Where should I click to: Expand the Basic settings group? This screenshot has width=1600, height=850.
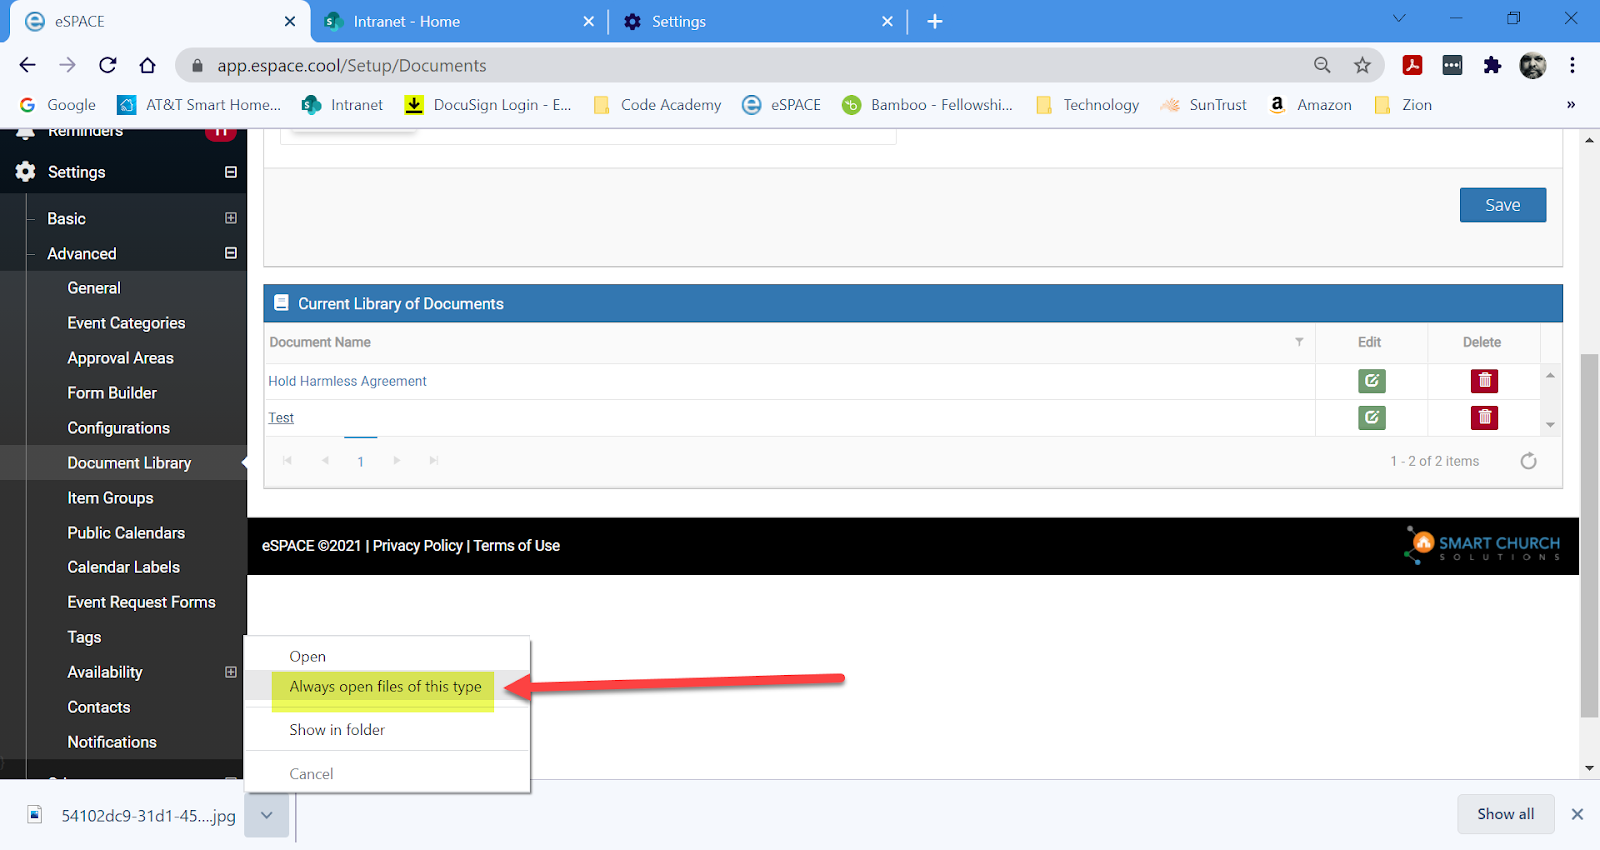click(231, 218)
